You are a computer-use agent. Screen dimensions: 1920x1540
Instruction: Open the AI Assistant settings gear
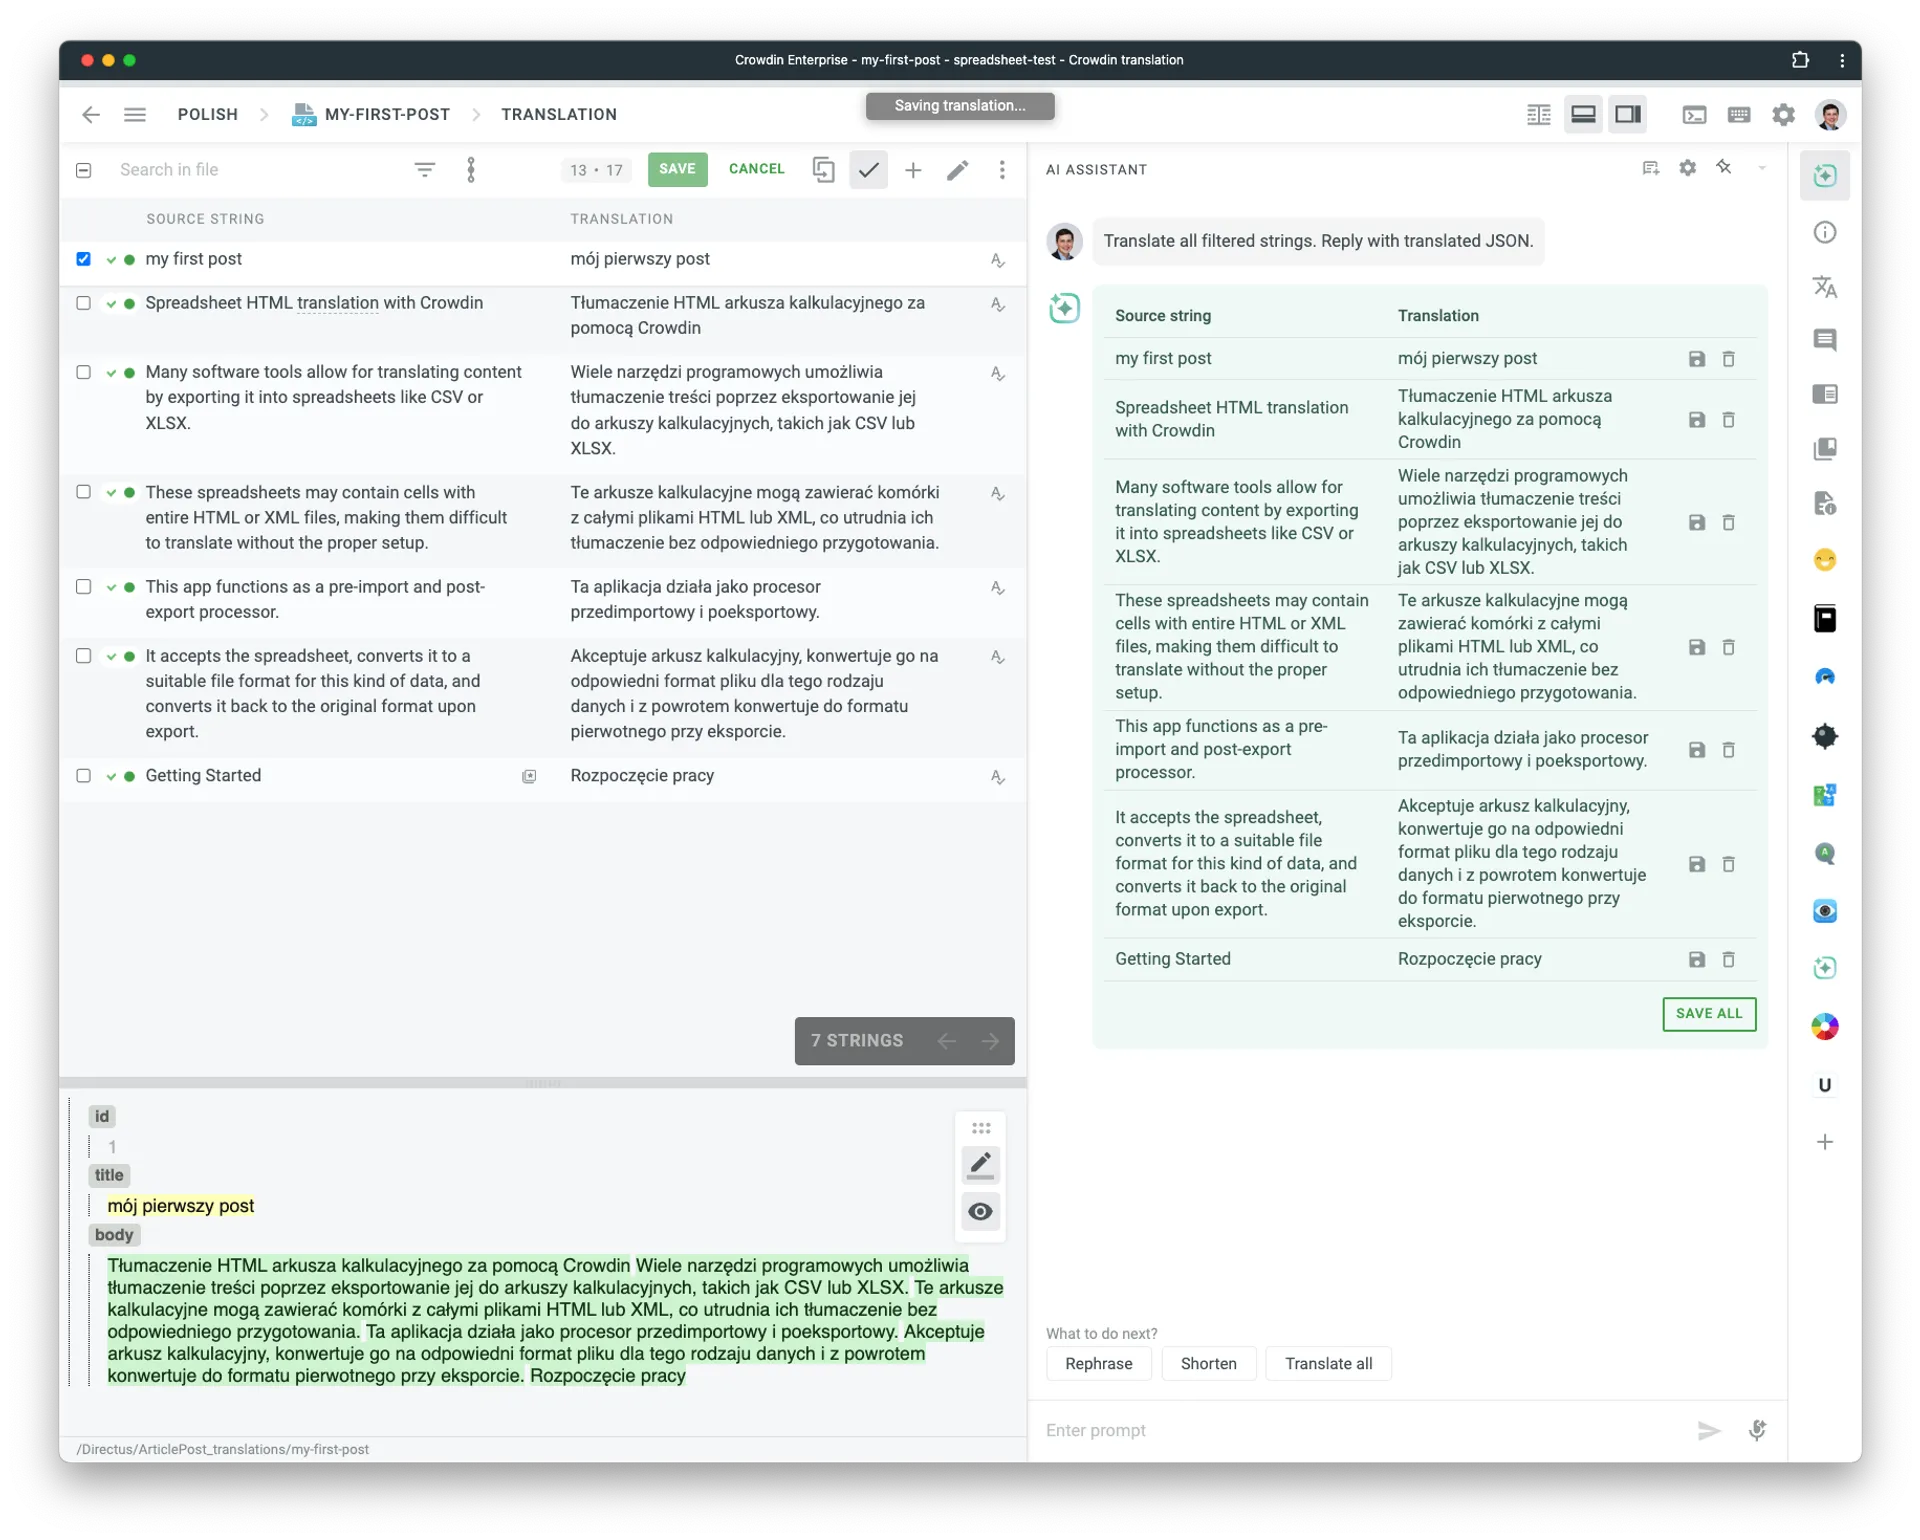tap(1687, 167)
